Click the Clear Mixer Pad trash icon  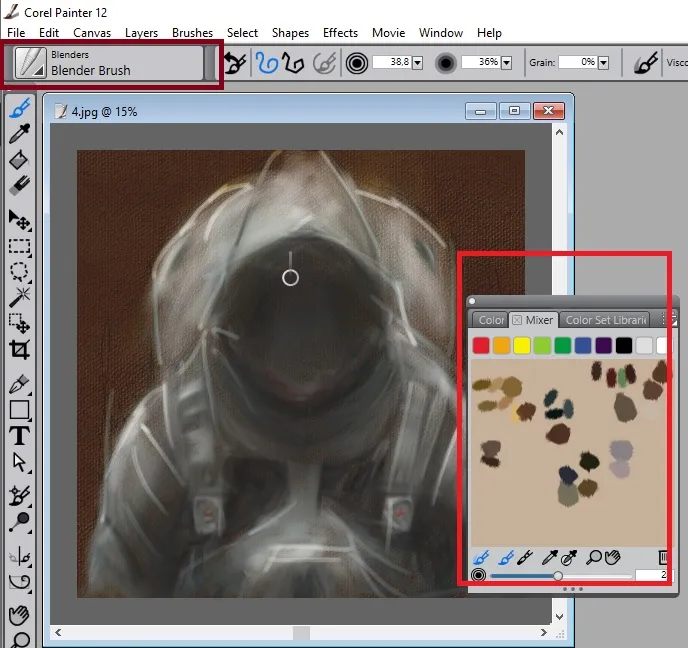click(663, 558)
